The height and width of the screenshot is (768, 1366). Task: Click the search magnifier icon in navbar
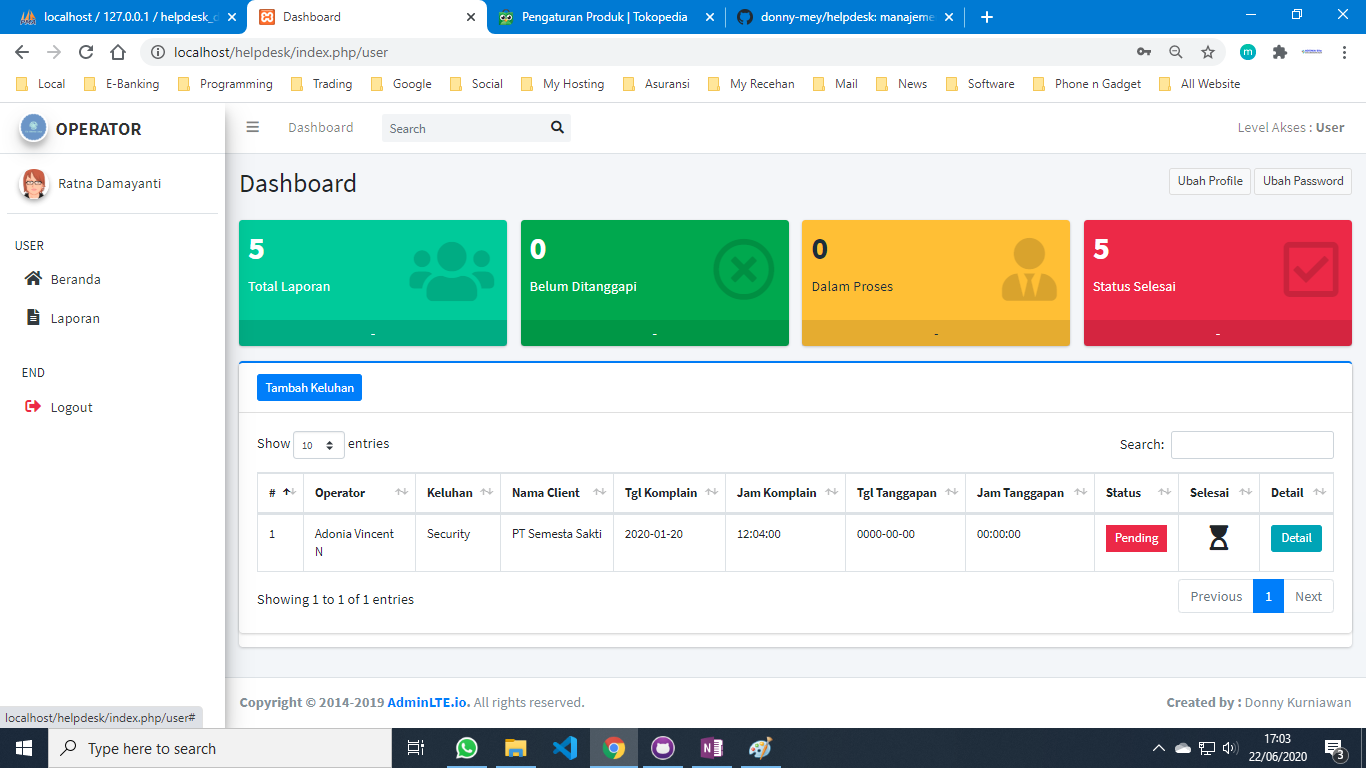point(557,128)
